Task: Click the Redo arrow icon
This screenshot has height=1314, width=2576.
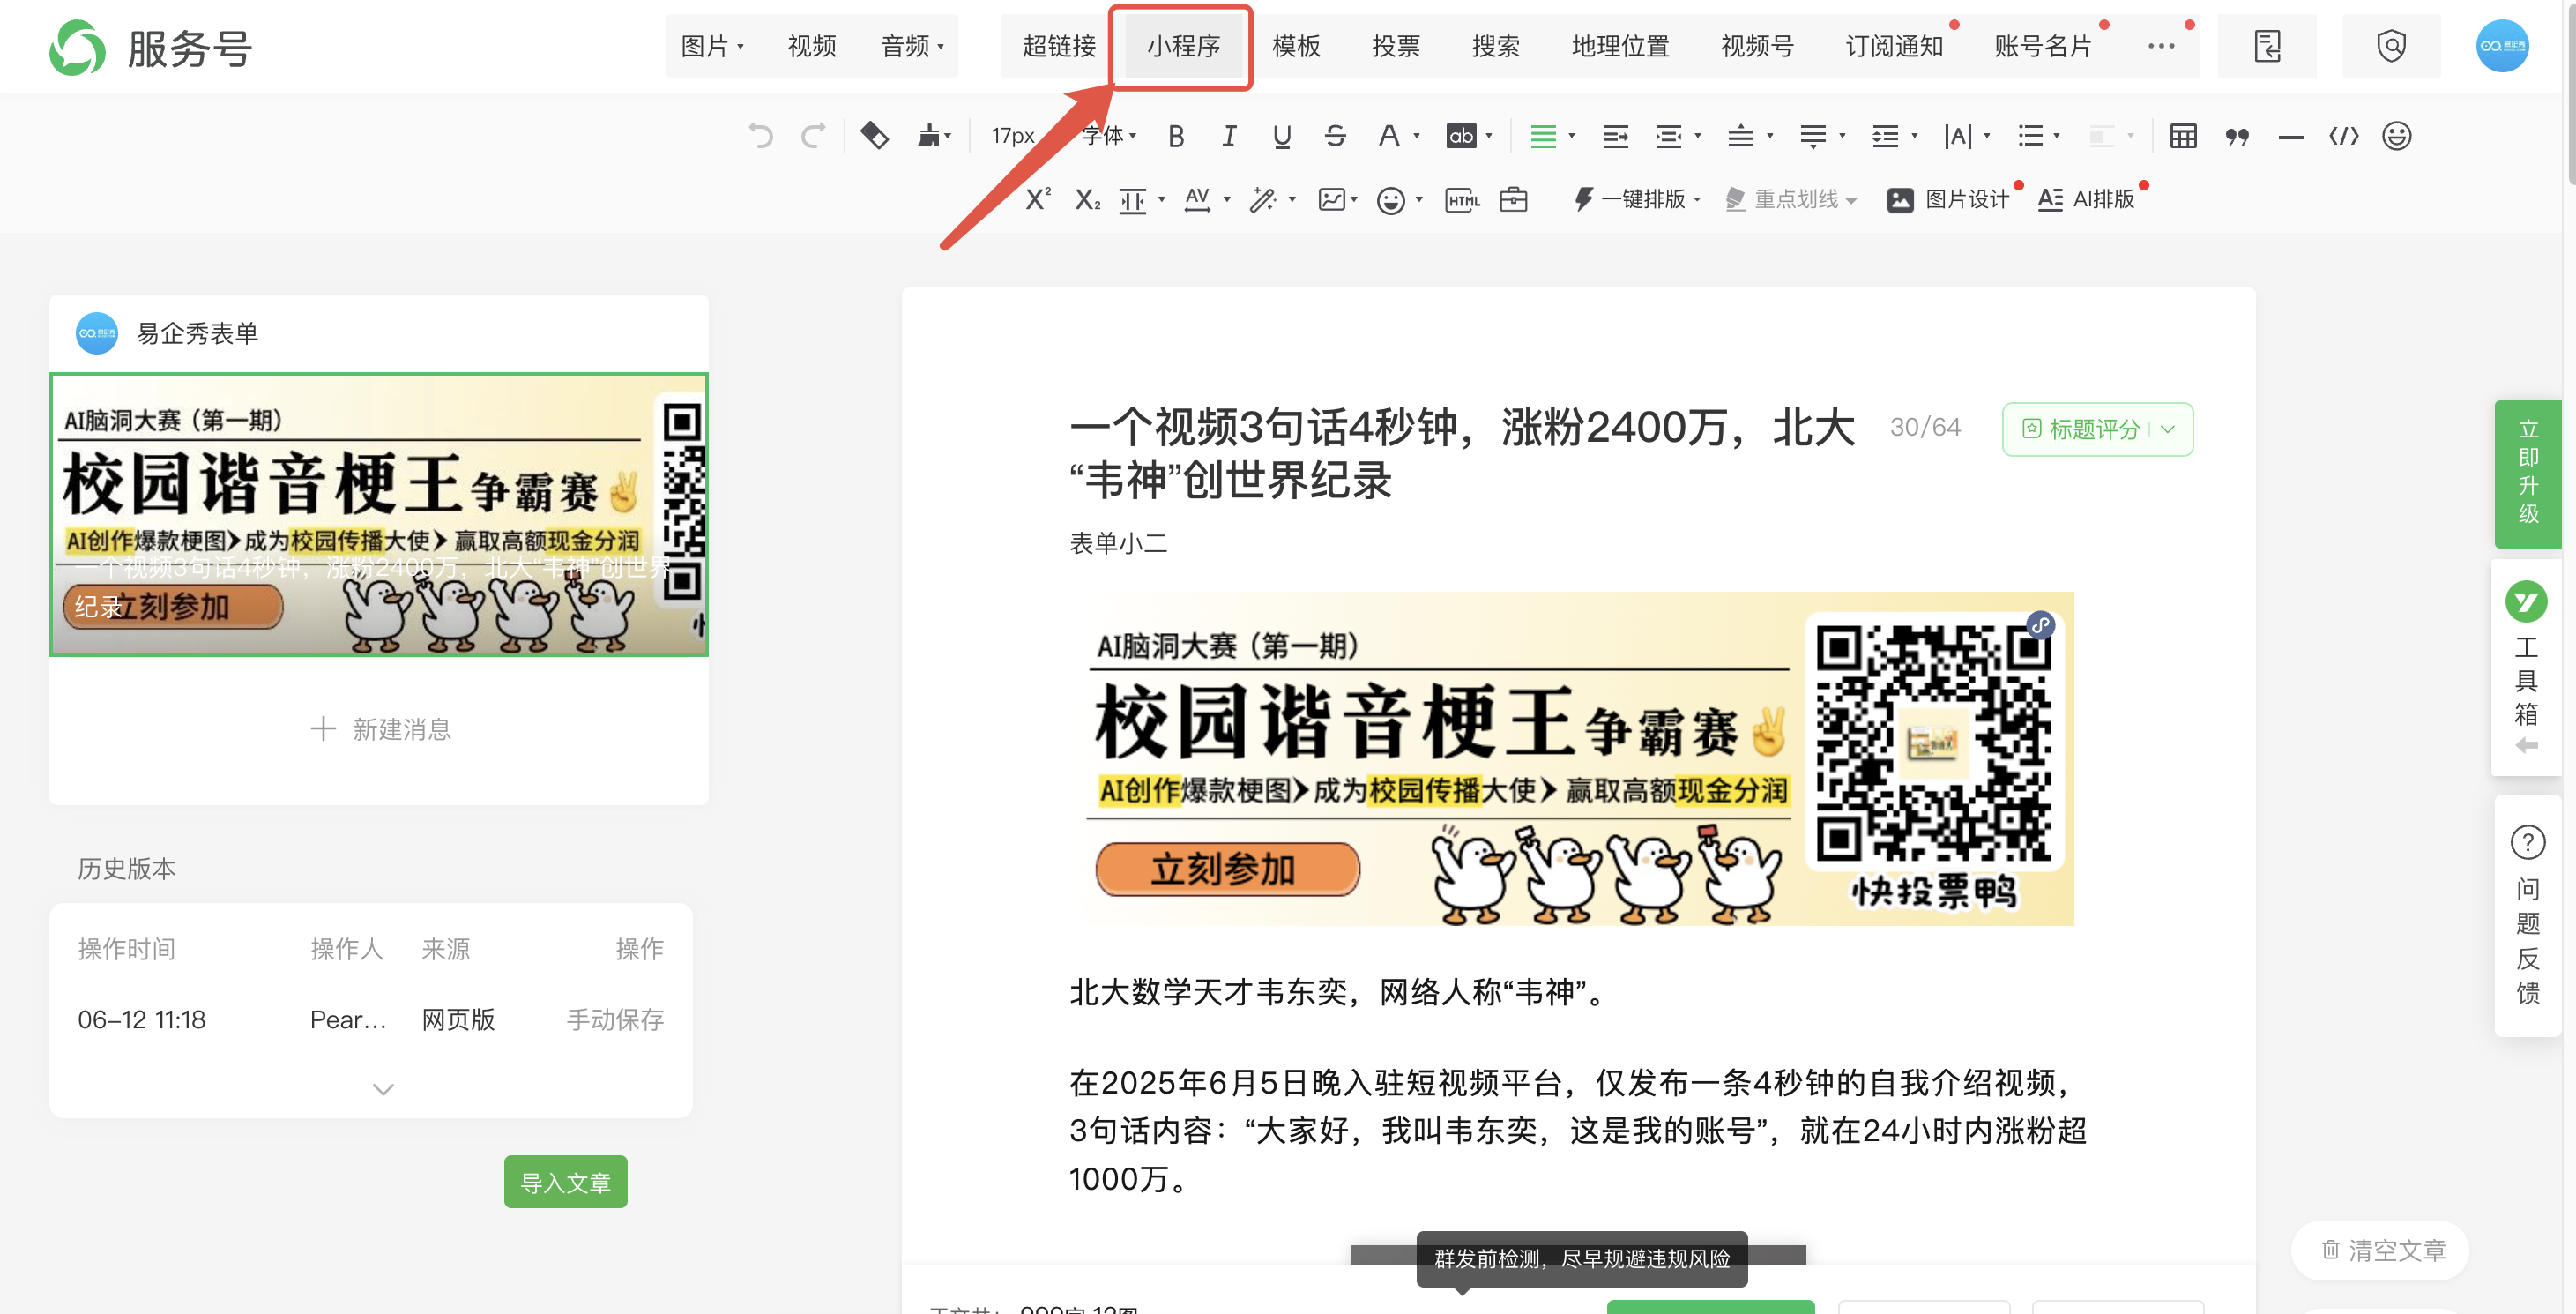Action: pos(814,135)
